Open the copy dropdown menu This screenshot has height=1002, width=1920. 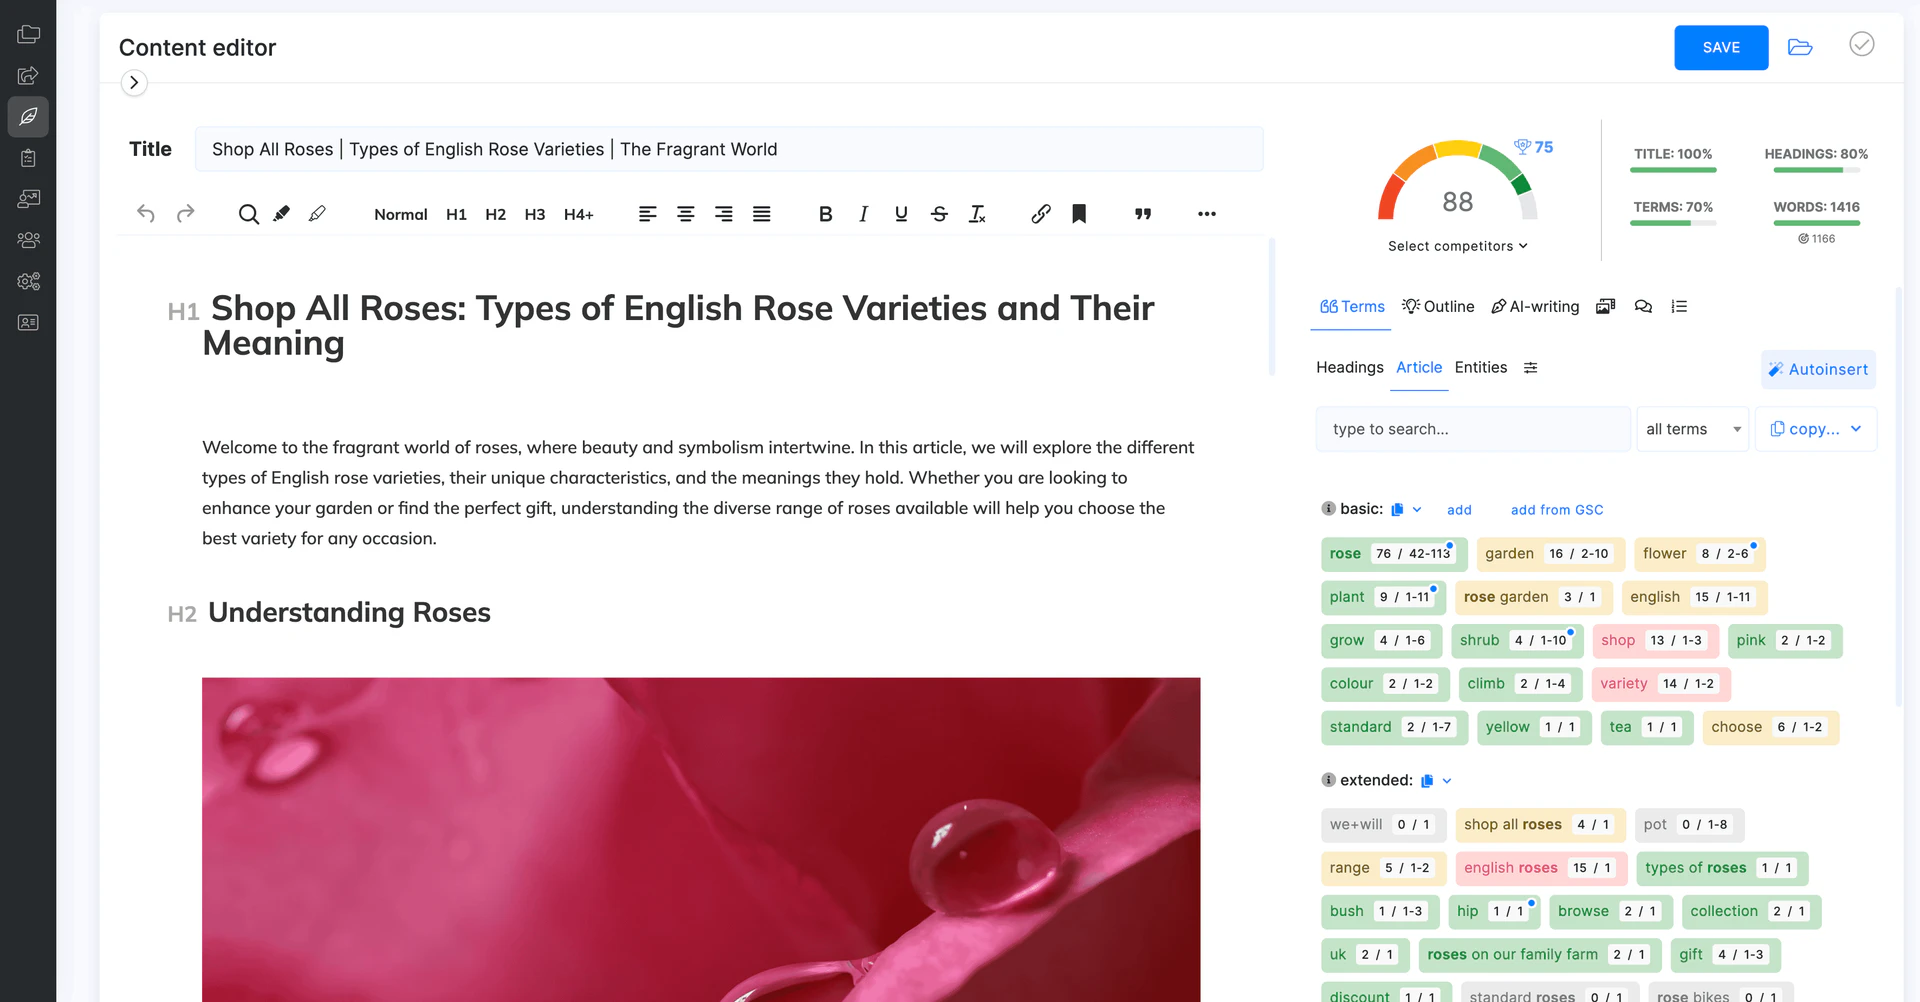(1815, 429)
